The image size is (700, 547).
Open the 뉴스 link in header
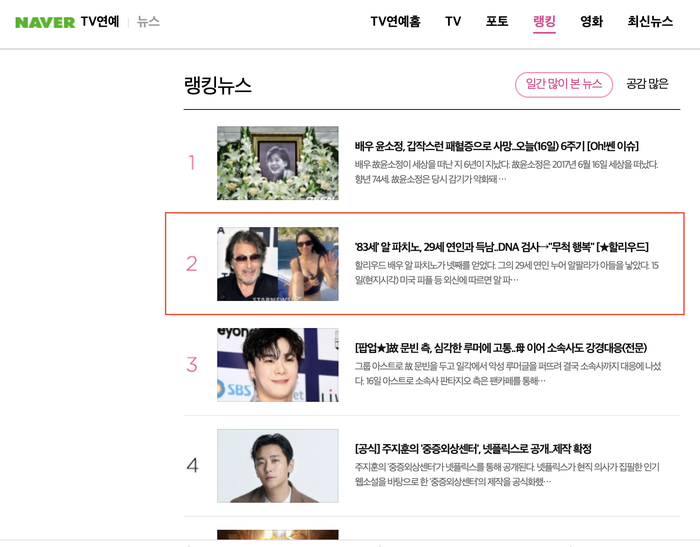coord(148,21)
